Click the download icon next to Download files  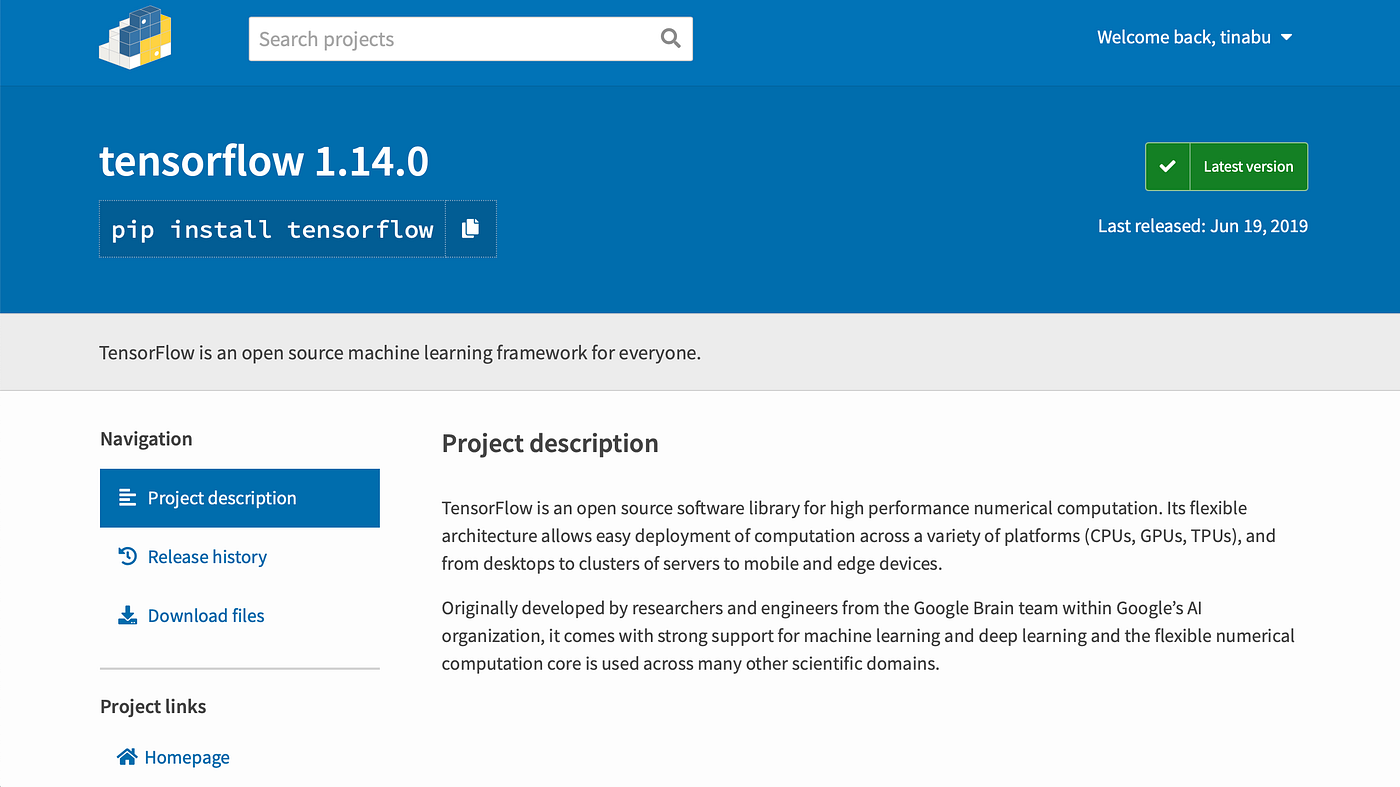pyautogui.click(x=128, y=614)
